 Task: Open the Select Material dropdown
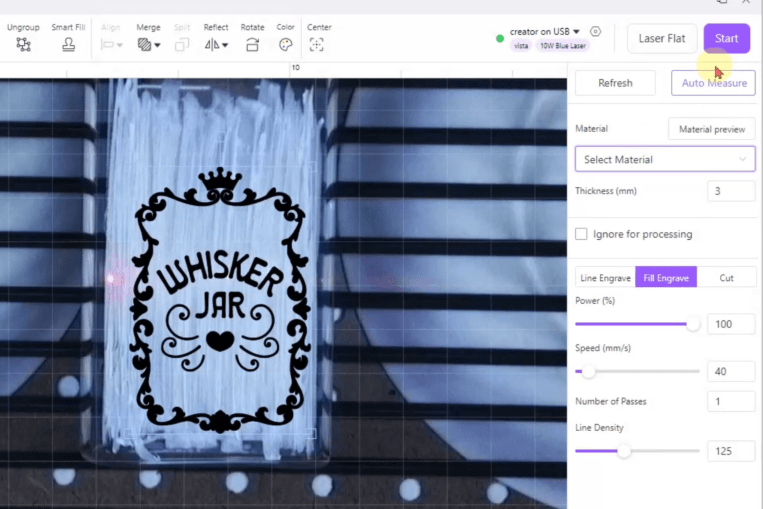pos(665,159)
